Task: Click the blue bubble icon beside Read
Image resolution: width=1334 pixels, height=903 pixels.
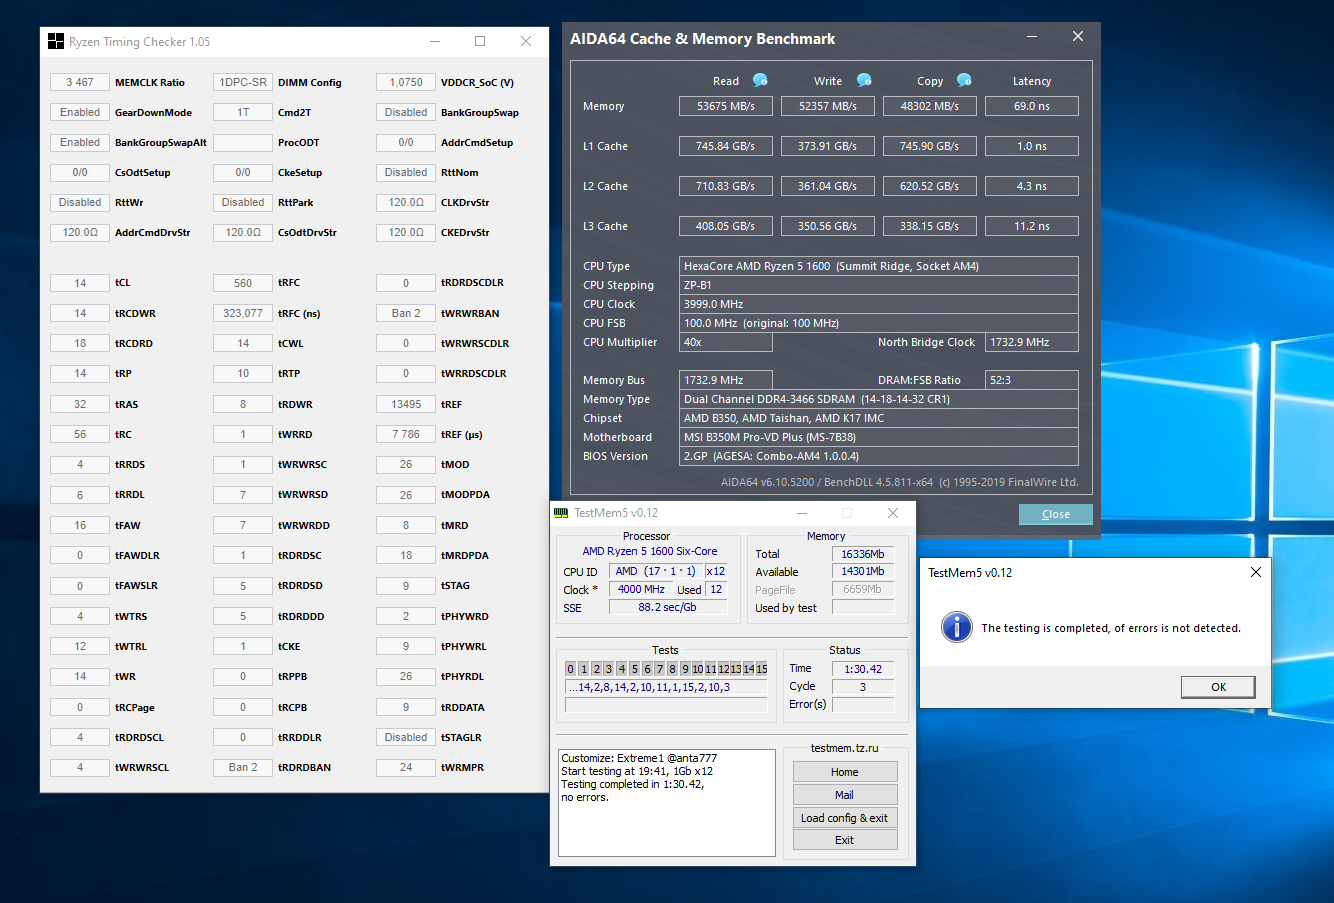Action: click(760, 80)
